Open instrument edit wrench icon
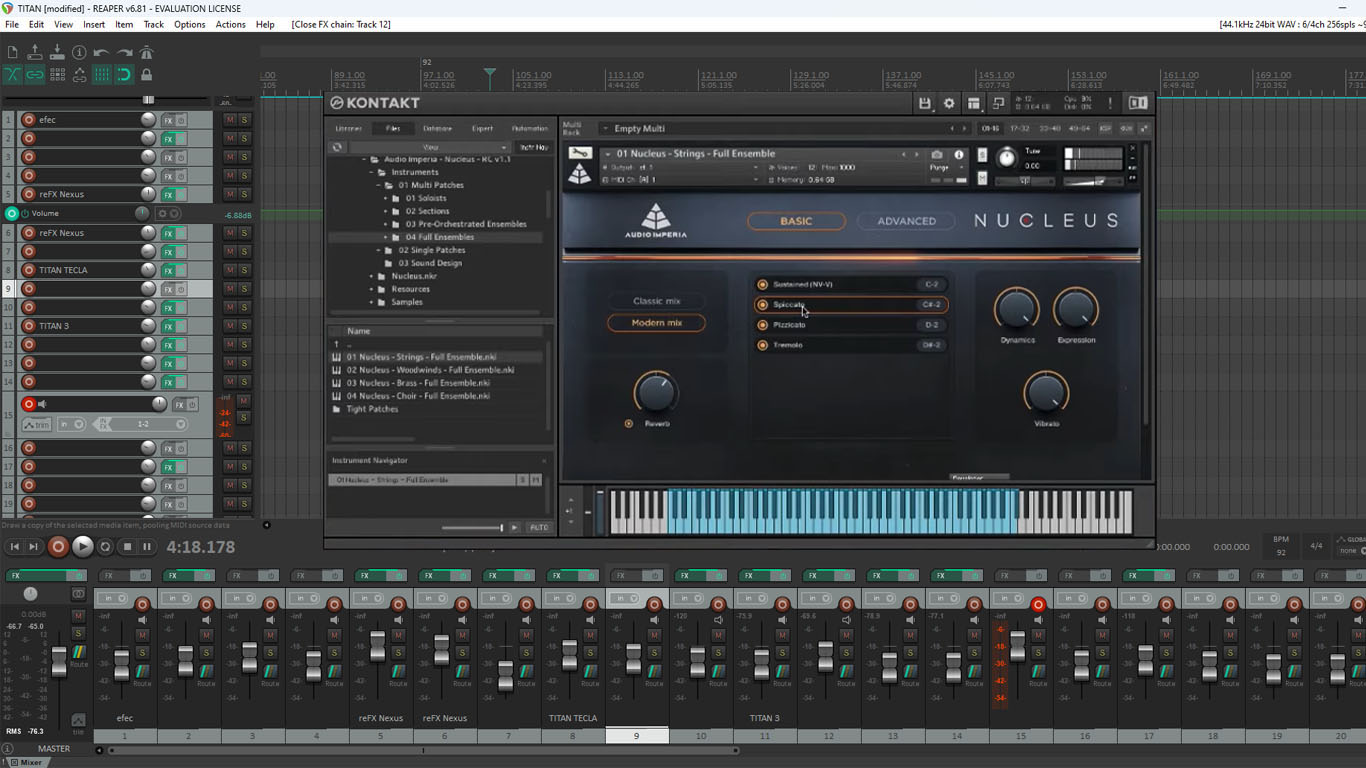This screenshot has width=1366, height=768. tap(580, 154)
